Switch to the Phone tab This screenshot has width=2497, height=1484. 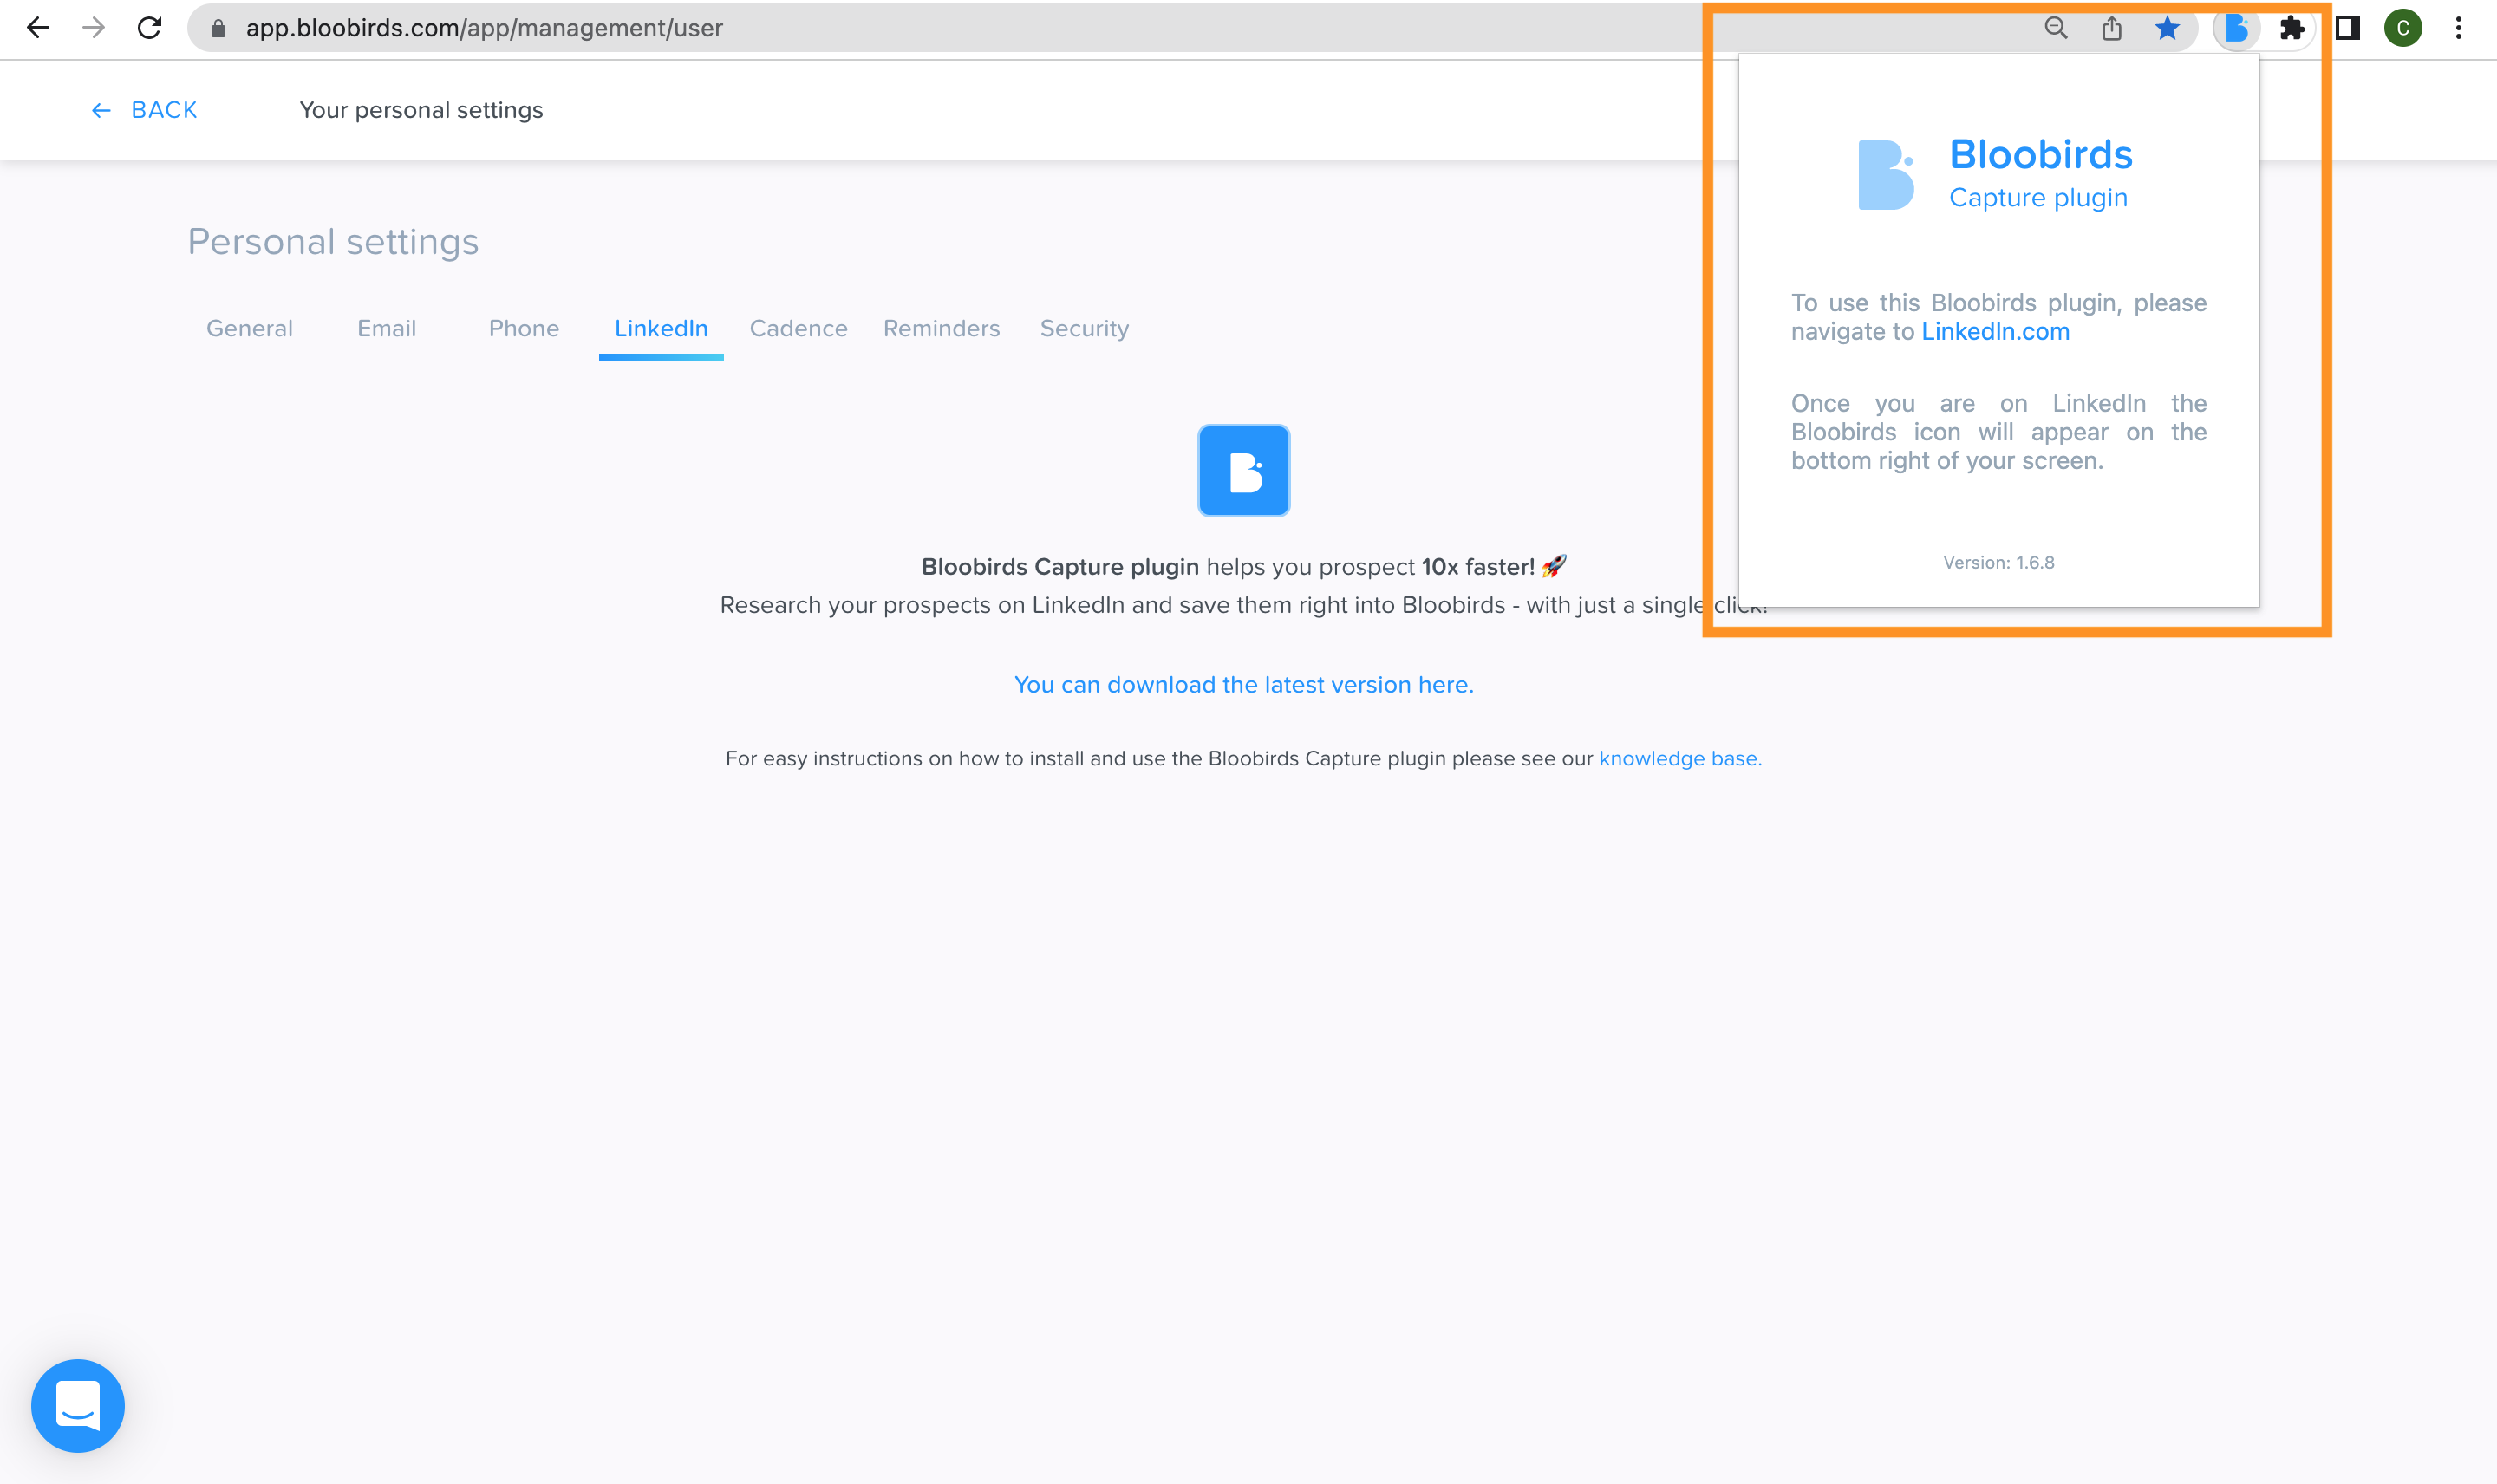(523, 328)
